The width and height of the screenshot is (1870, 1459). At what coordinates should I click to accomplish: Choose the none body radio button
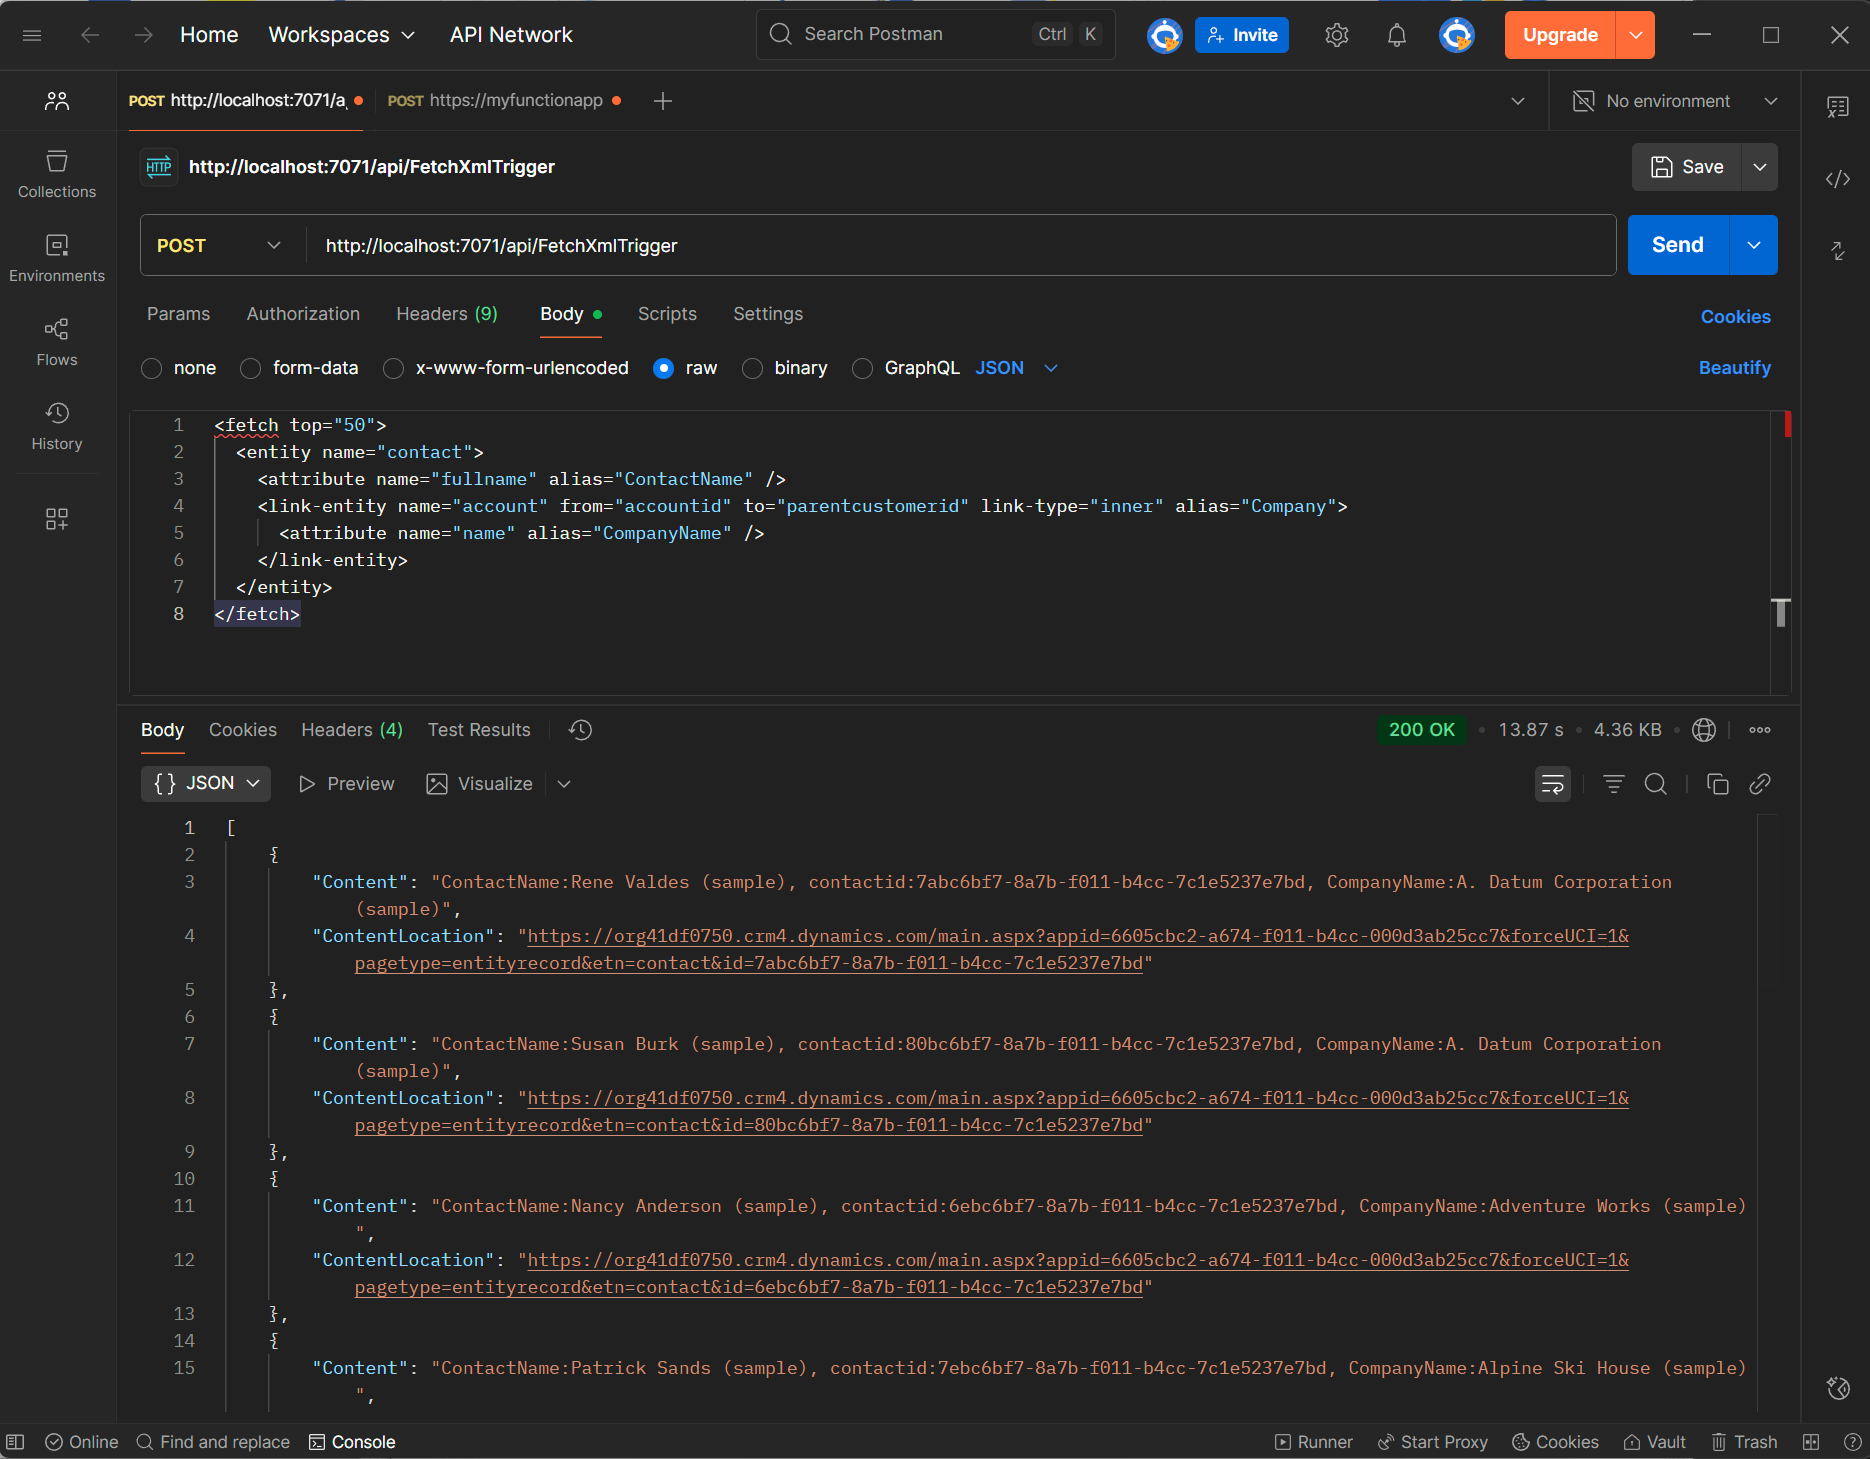click(152, 369)
